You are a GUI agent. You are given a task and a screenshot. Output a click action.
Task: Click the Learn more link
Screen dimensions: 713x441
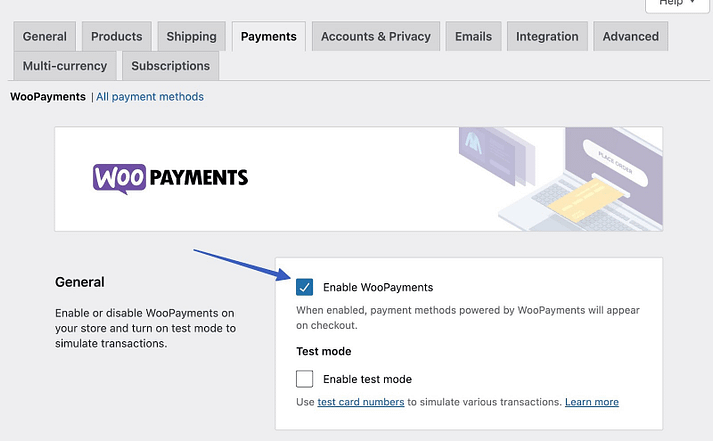coord(591,402)
